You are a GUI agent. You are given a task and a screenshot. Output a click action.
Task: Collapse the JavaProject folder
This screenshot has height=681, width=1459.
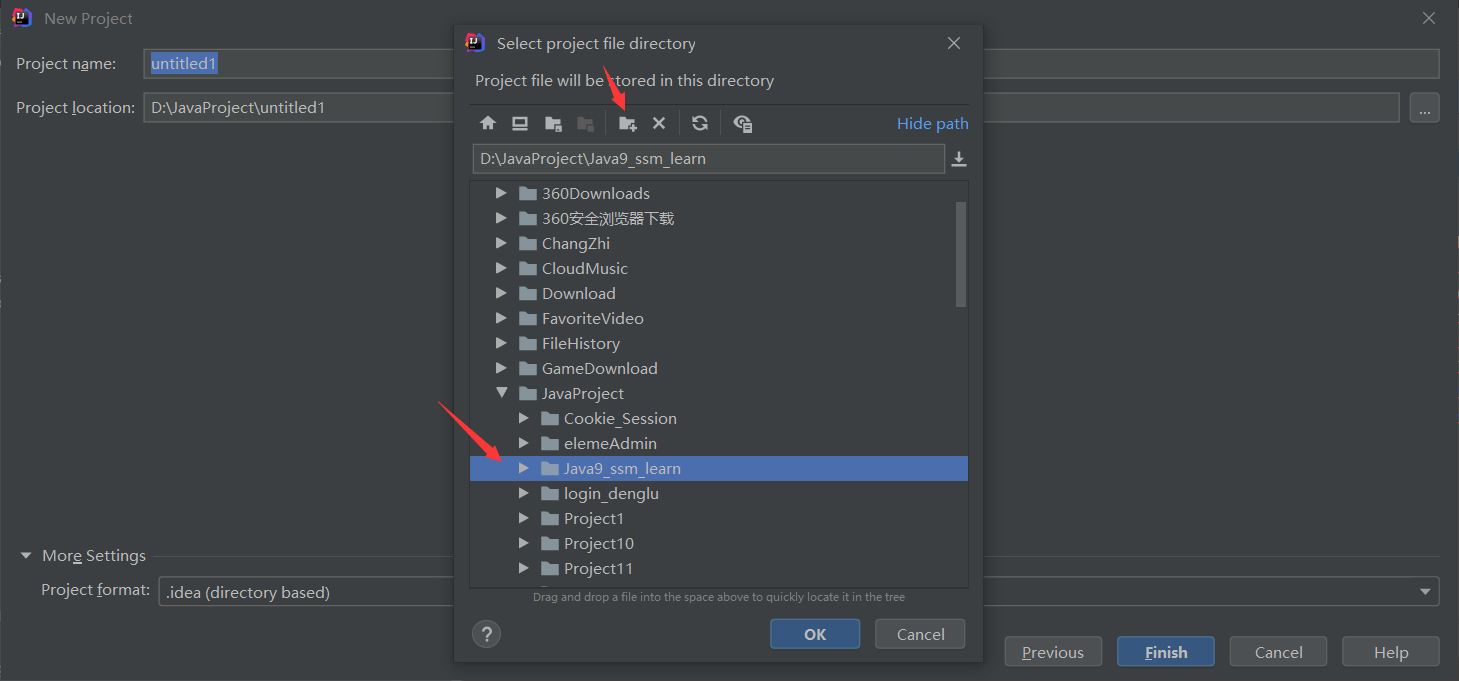pyautogui.click(x=501, y=393)
